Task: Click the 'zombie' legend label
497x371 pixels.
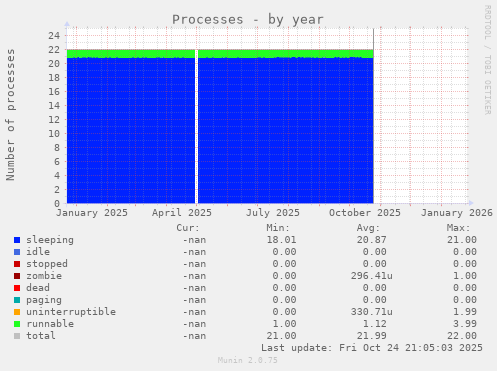Action: pyautogui.click(x=44, y=276)
